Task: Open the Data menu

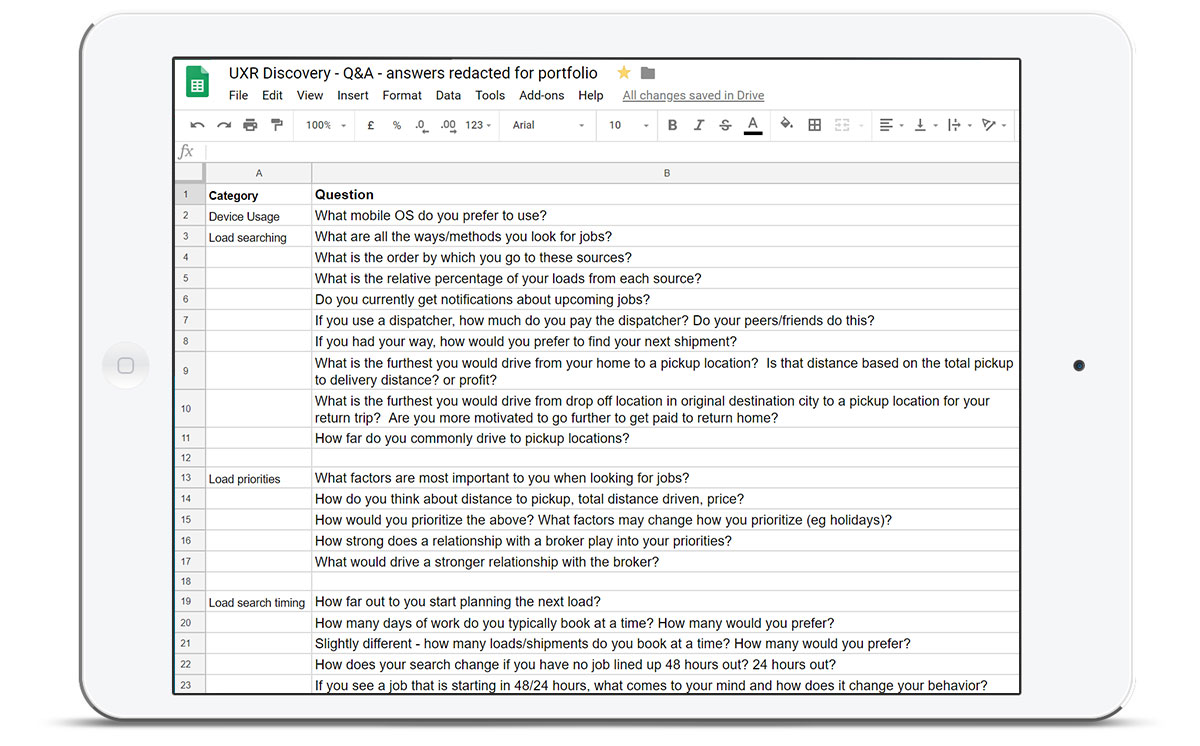Action: (448, 96)
